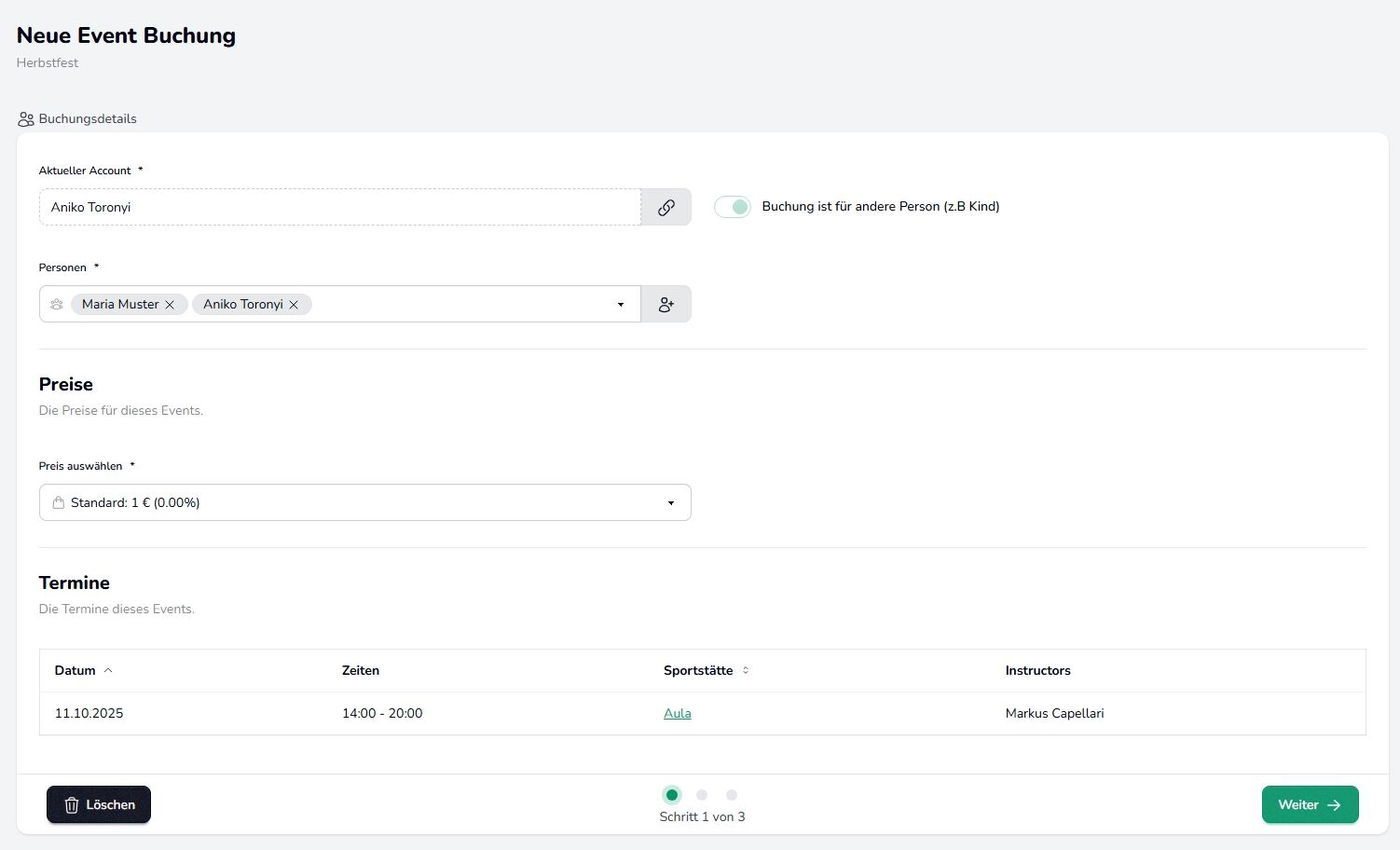The image size is (1400, 850).
Task: Click the link icon beside Aktueller Account
Action: 666,207
